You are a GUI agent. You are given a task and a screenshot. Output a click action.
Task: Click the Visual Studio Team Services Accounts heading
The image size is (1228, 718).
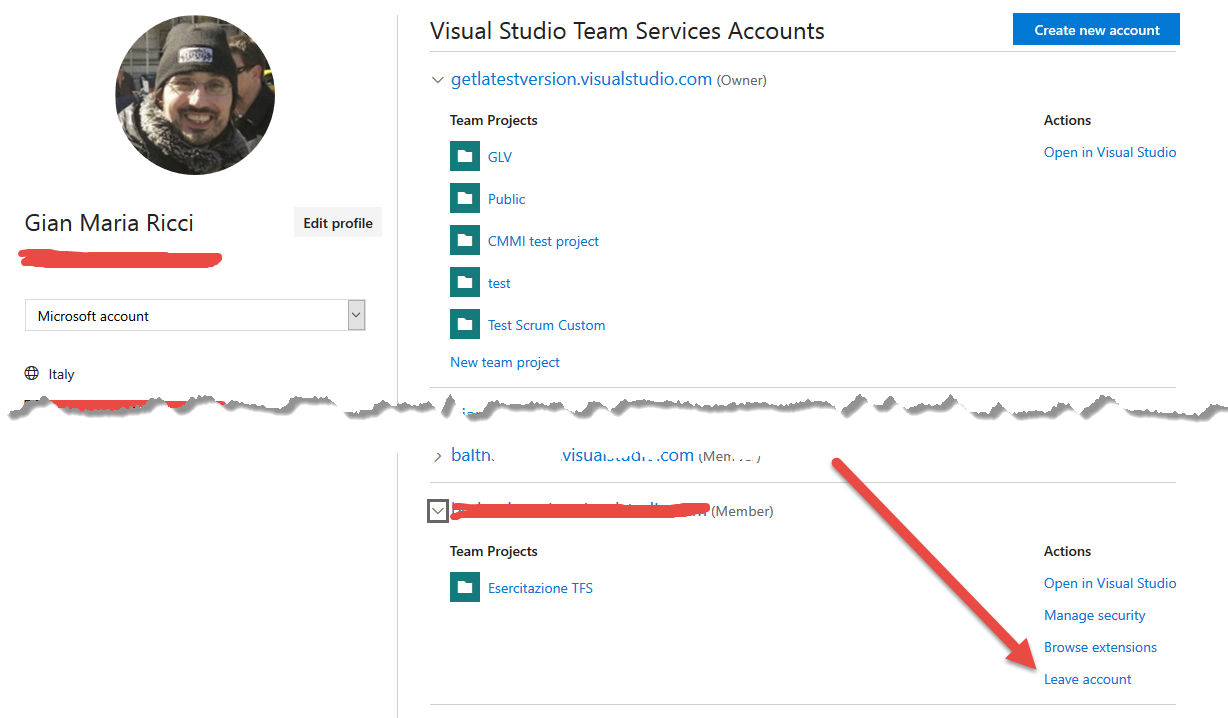[x=627, y=31]
